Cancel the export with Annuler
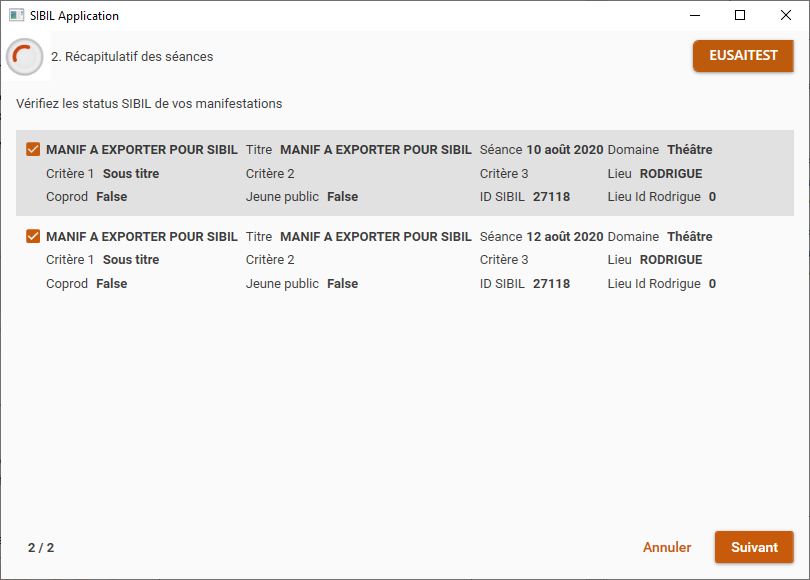The width and height of the screenshot is (810, 580). tap(666, 547)
